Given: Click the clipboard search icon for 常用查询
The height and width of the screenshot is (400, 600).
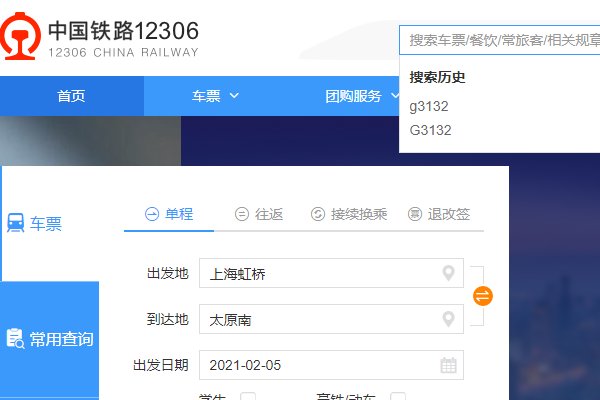Looking at the screenshot, I should (15, 339).
